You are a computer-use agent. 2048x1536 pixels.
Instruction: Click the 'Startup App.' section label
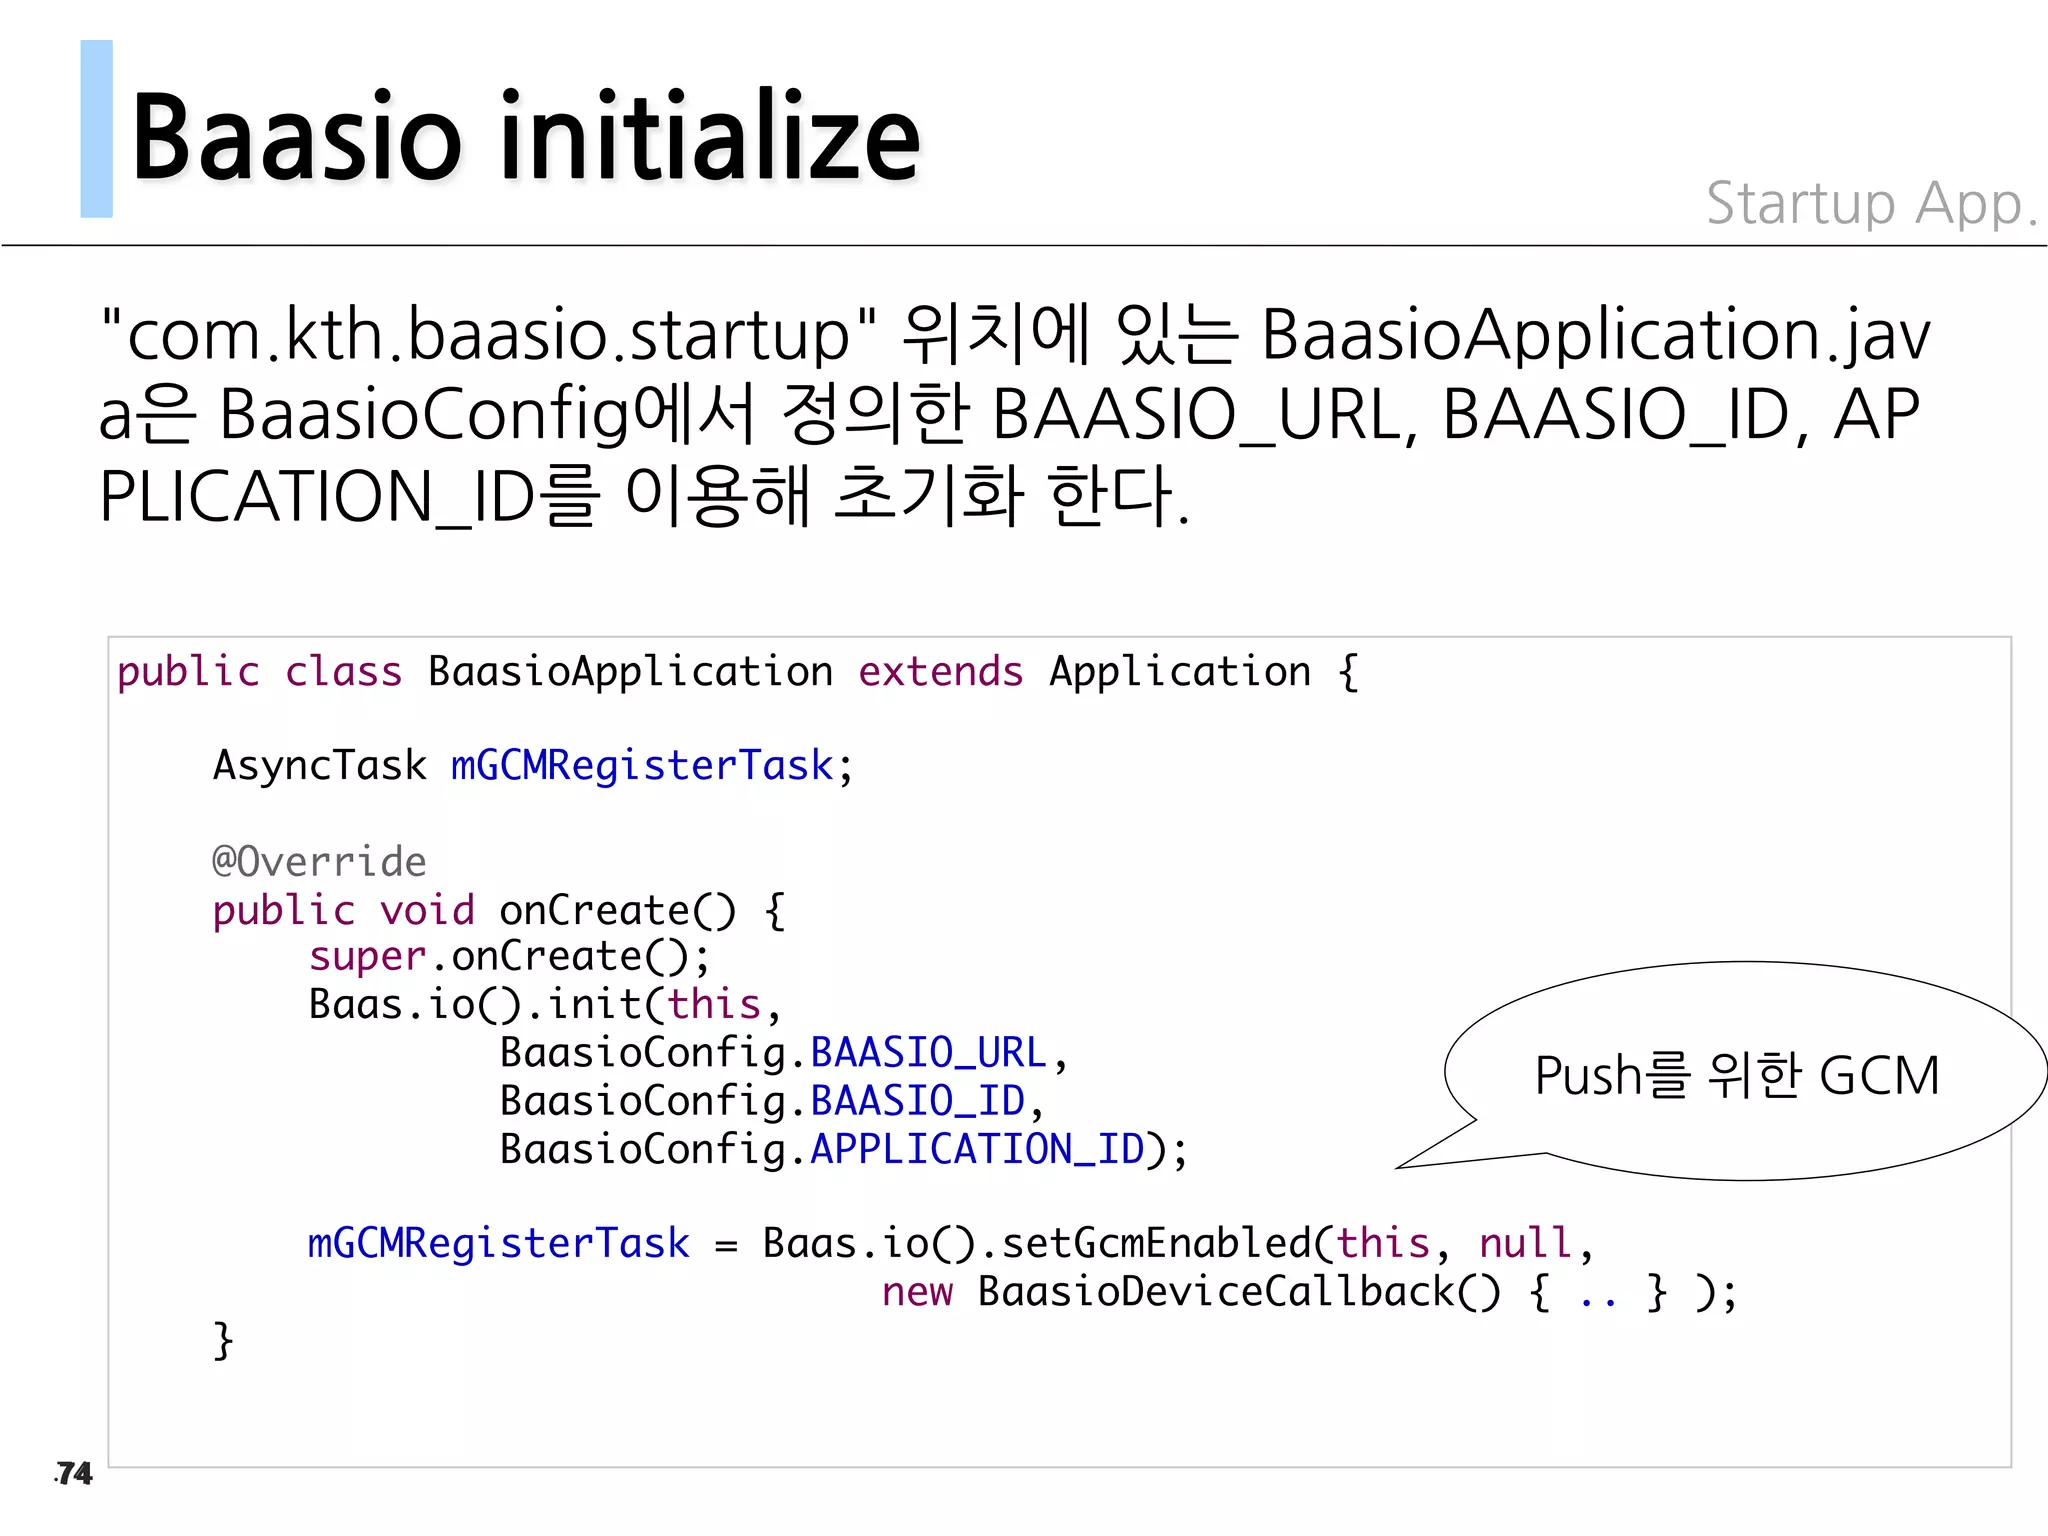1870,204
